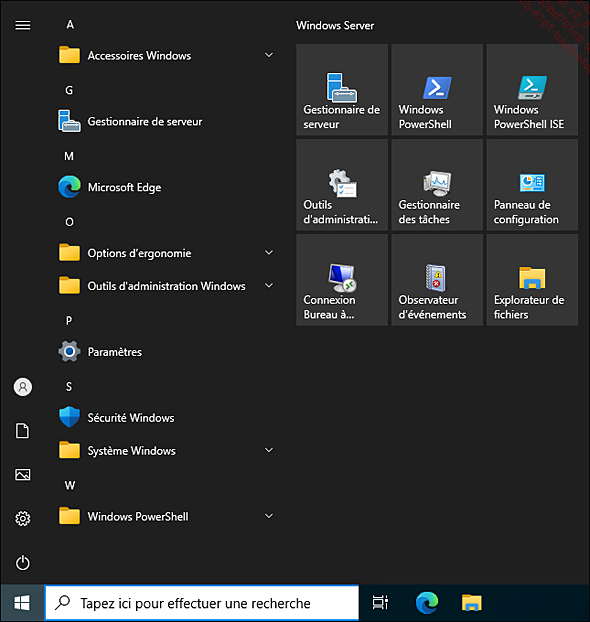
Task: Click the Windows Start button
Action: [x=22, y=603]
